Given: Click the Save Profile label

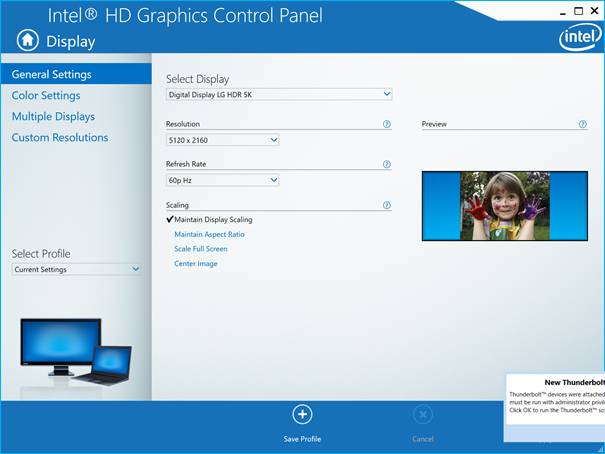Looking at the screenshot, I should click(302, 439).
